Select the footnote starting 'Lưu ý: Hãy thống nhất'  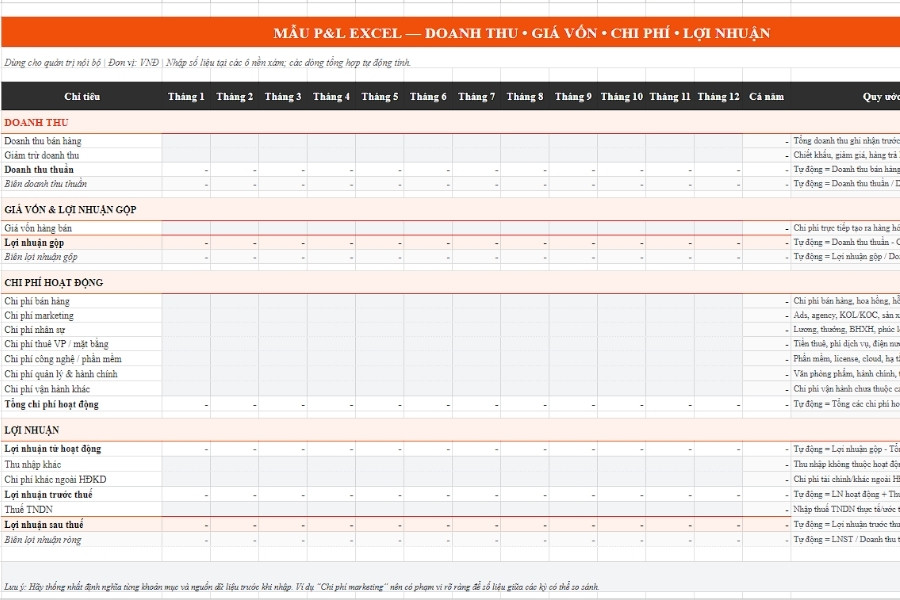point(301,587)
